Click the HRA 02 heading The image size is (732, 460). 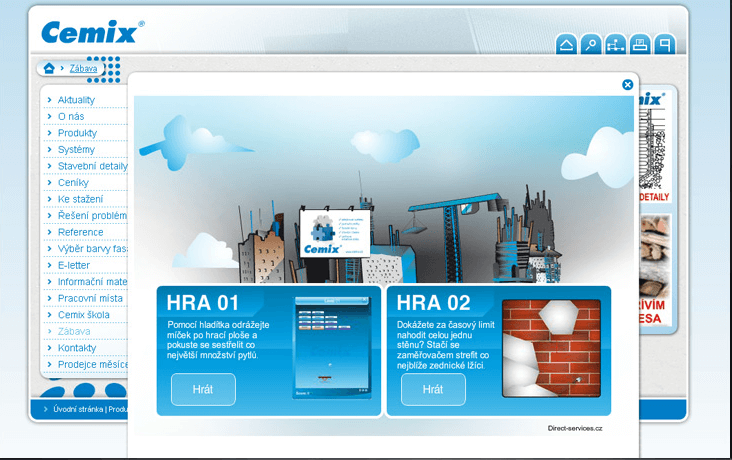[x=433, y=303]
